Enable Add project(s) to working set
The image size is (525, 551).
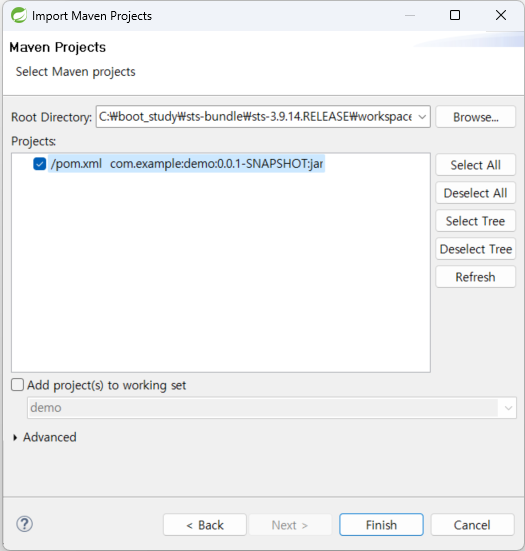tap(18, 385)
